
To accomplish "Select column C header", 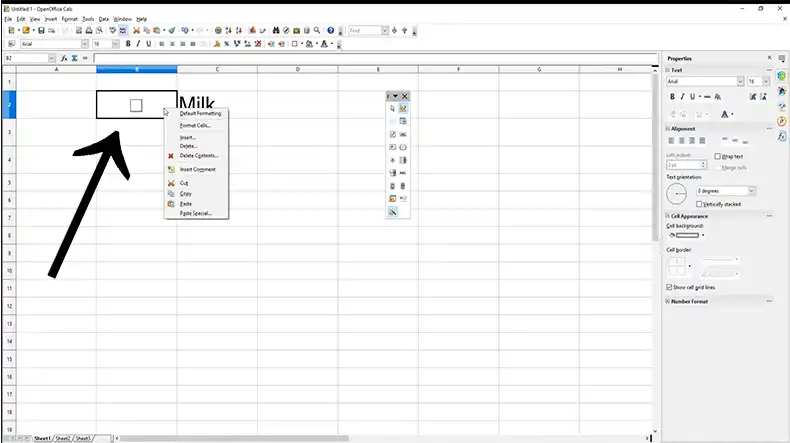I will 217,70.
